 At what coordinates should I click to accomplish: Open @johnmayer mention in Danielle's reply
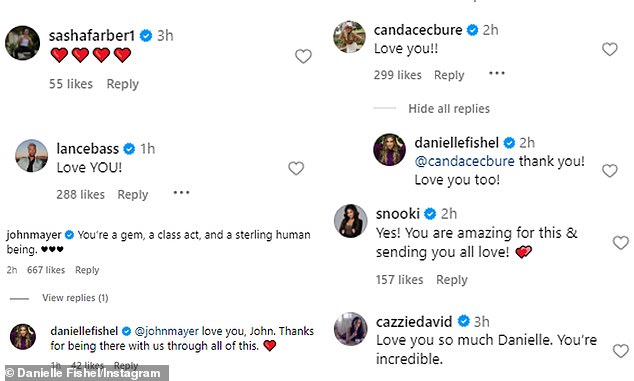click(x=166, y=331)
